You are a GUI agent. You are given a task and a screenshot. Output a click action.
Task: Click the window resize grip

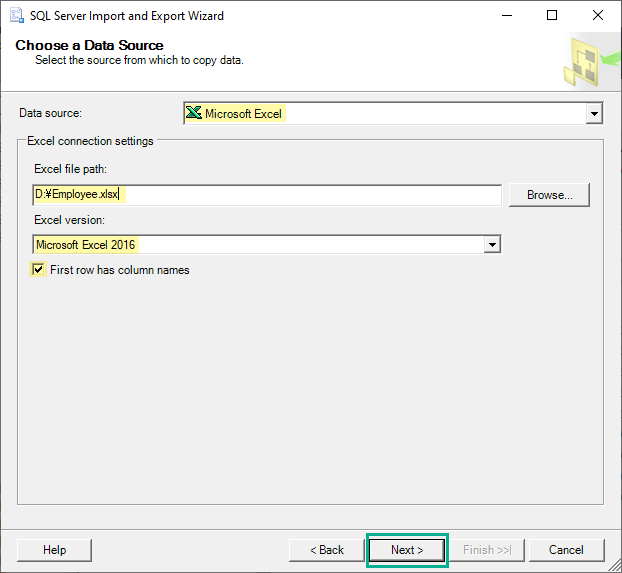coord(615,566)
